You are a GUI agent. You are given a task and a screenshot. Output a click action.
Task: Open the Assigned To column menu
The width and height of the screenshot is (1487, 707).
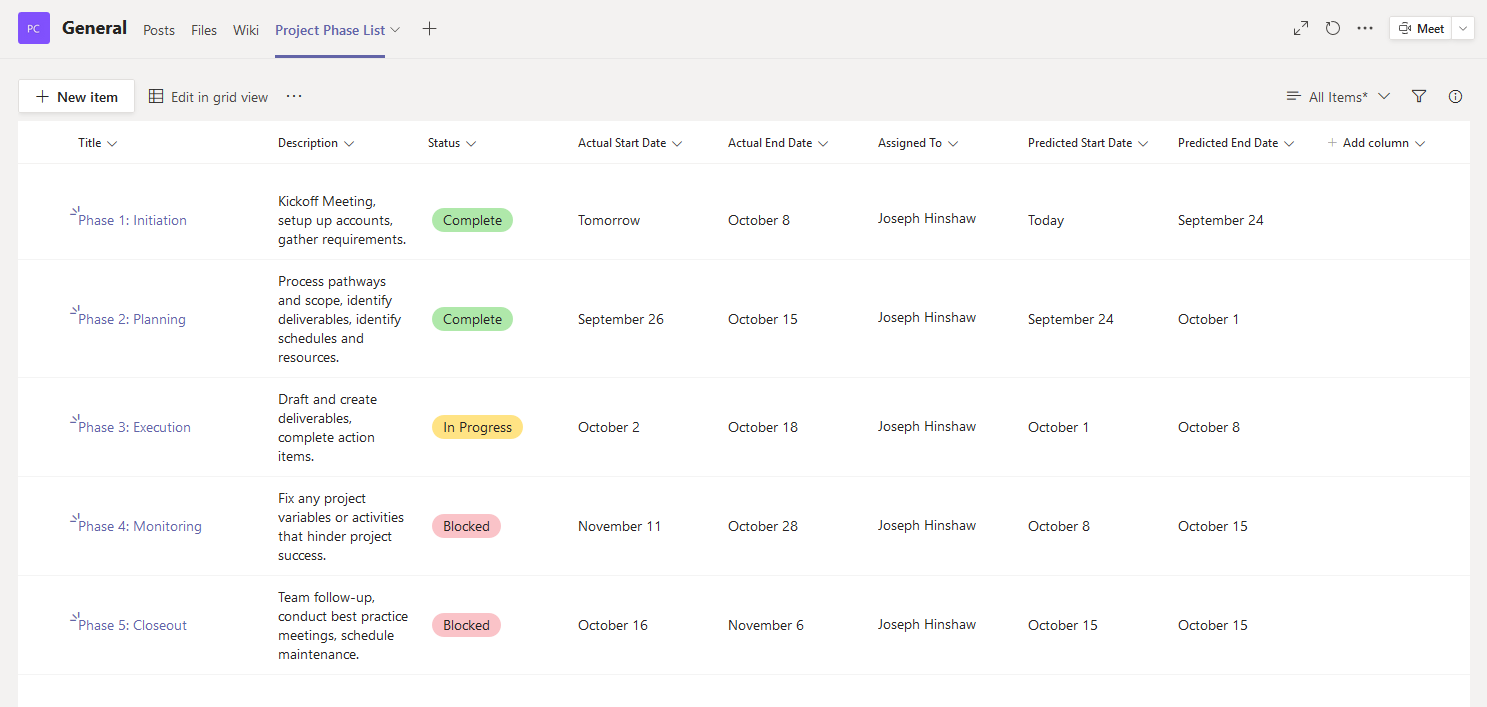(x=918, y=143)
